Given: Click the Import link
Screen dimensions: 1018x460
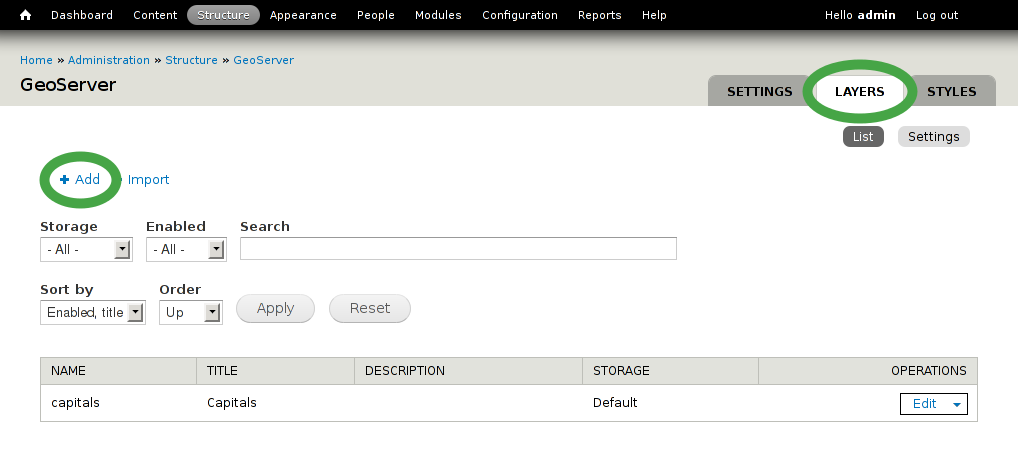Looking at the screenshot, I should coord(149,180).
